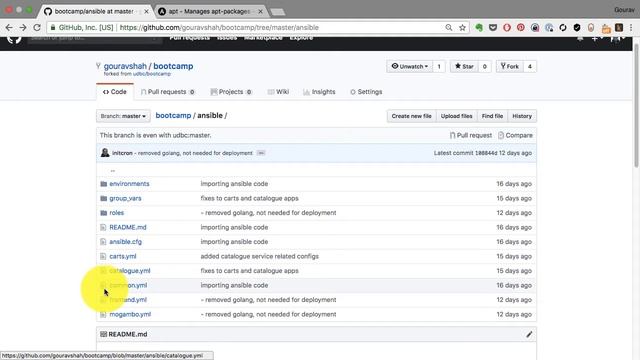Open the README.md file link

pyautogui.click(x=128, y=227)
